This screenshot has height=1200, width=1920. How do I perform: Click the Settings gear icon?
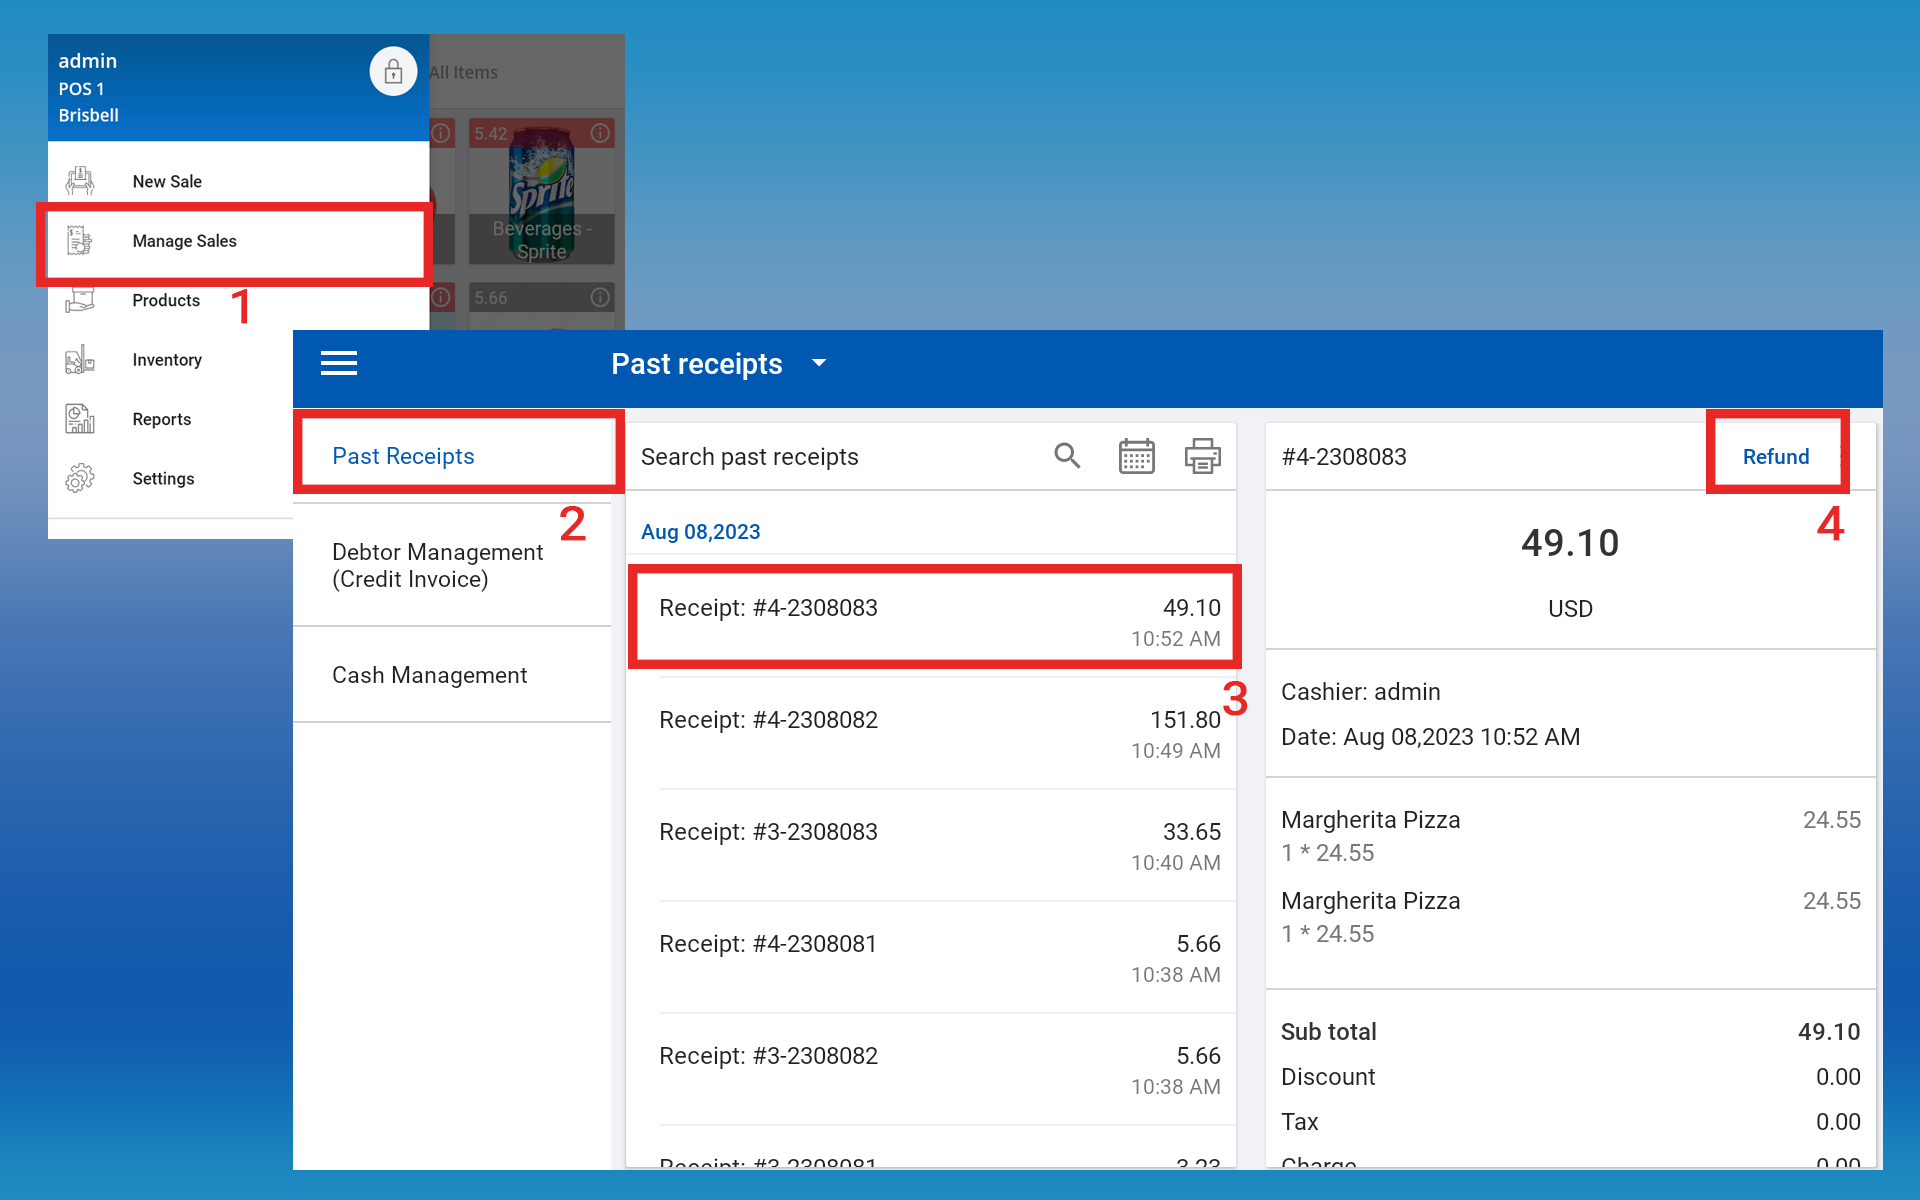click(80, 479)
